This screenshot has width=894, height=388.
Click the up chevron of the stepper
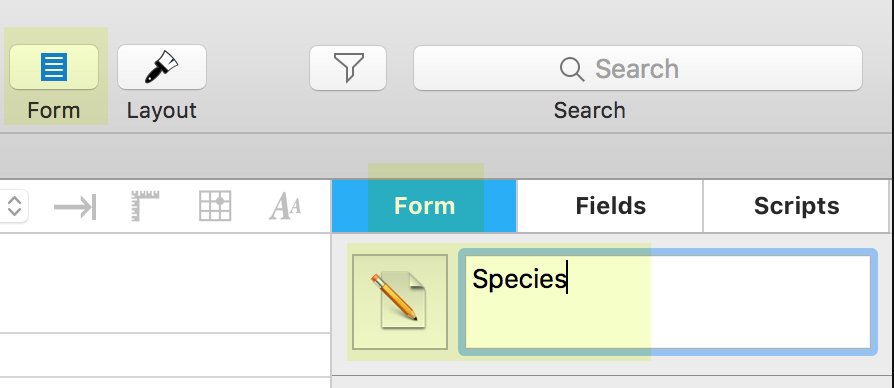pos(15,200)
